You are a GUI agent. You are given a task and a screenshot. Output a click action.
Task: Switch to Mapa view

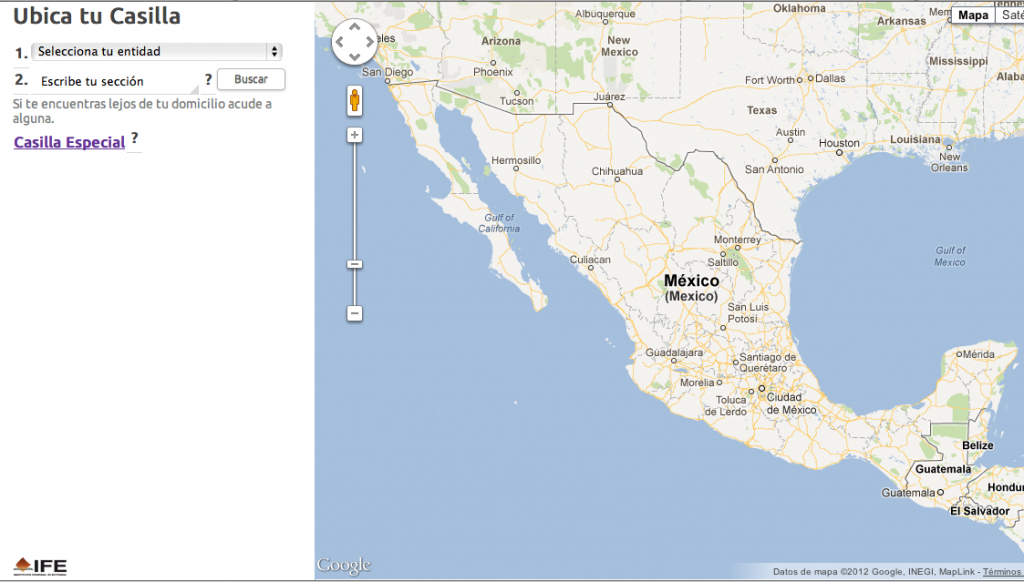pos(972,15)
